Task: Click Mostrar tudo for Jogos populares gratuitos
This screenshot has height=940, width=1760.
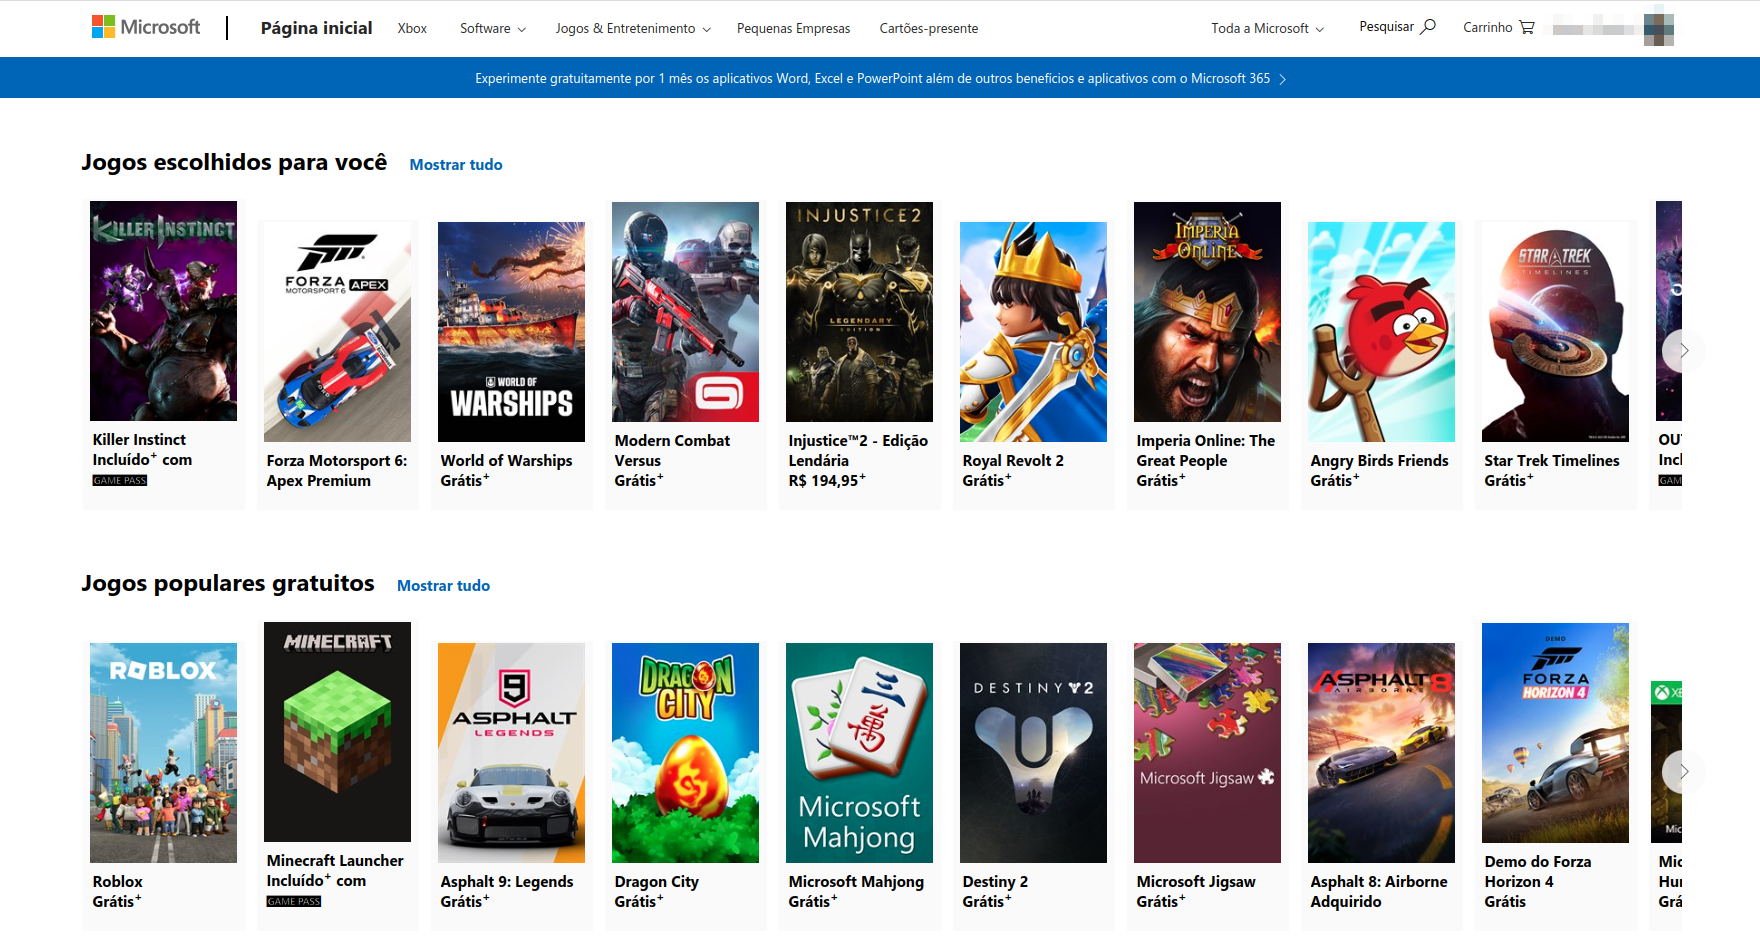Action: (x=443, y=586)
